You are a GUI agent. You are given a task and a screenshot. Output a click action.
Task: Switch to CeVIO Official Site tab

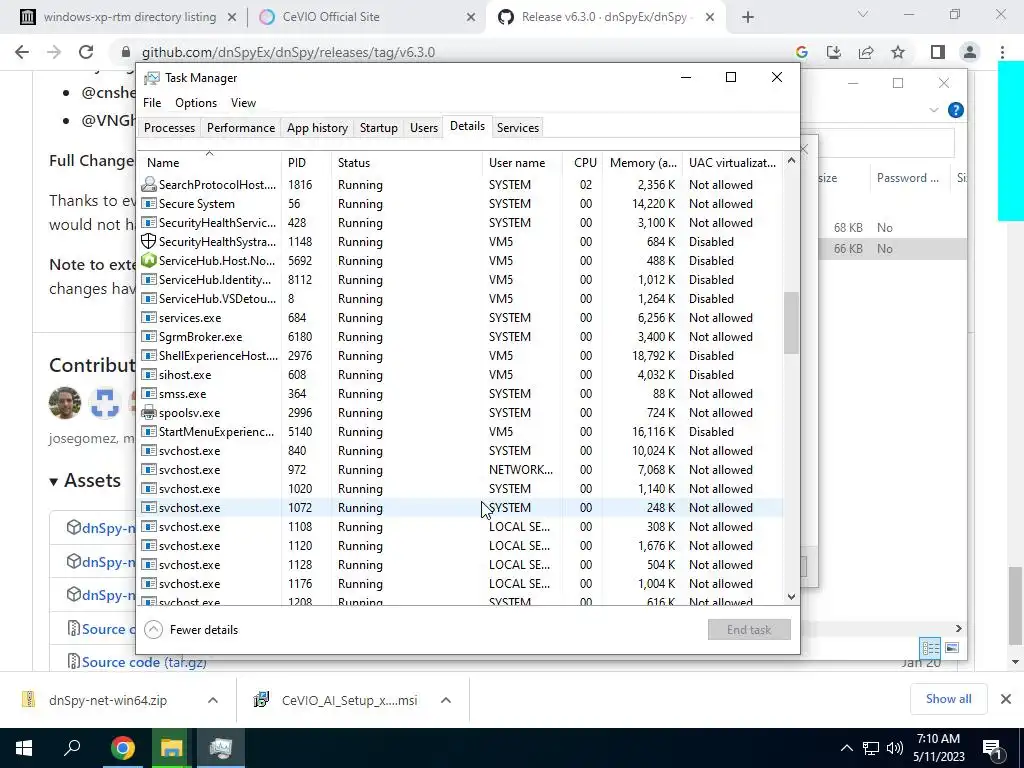tap(366, 18)
